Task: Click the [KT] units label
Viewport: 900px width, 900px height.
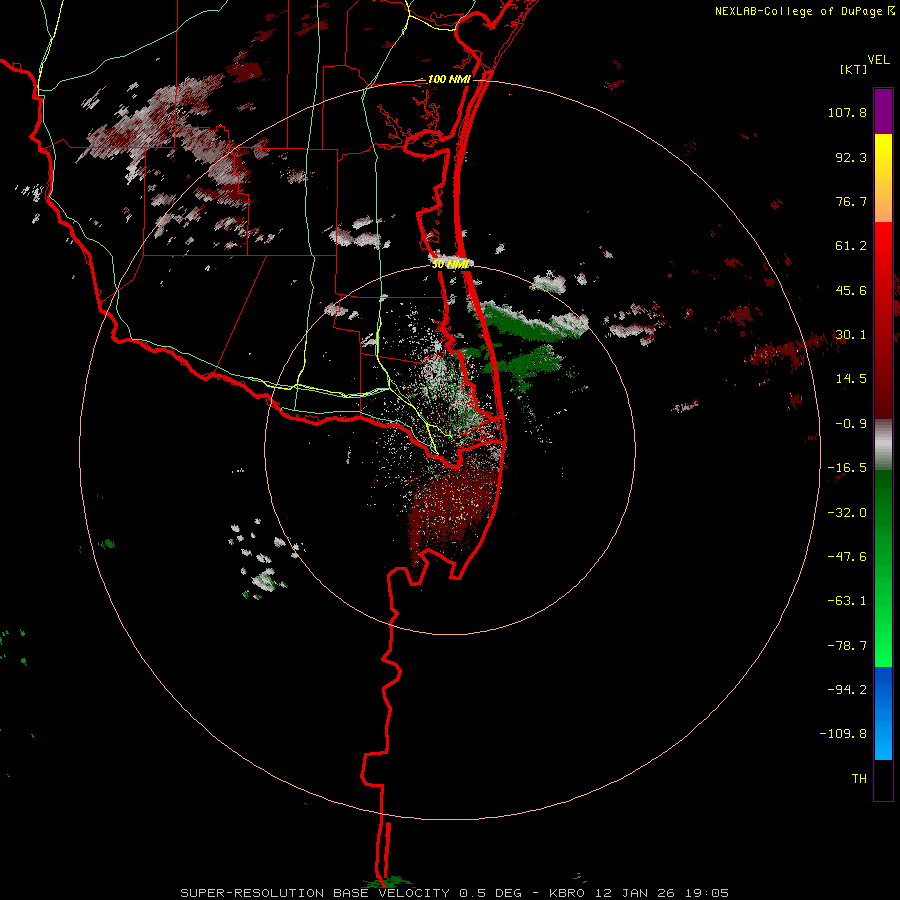Action: tap(854, 69)
